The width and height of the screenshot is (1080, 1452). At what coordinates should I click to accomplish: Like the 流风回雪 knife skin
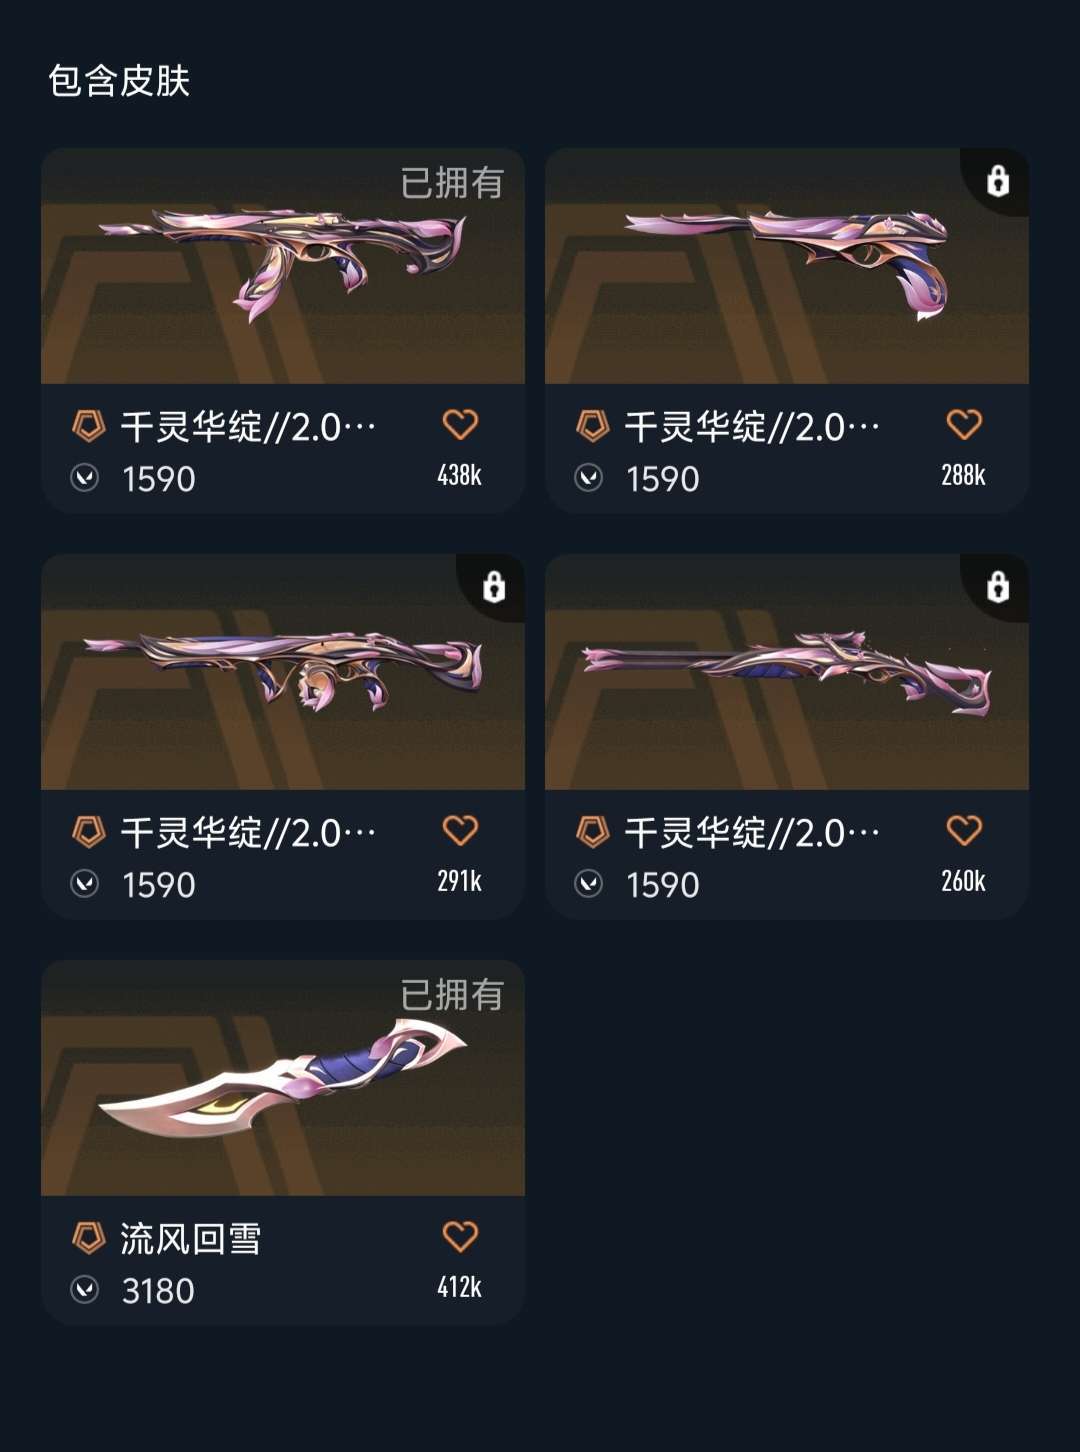(x=460, y=1237)
